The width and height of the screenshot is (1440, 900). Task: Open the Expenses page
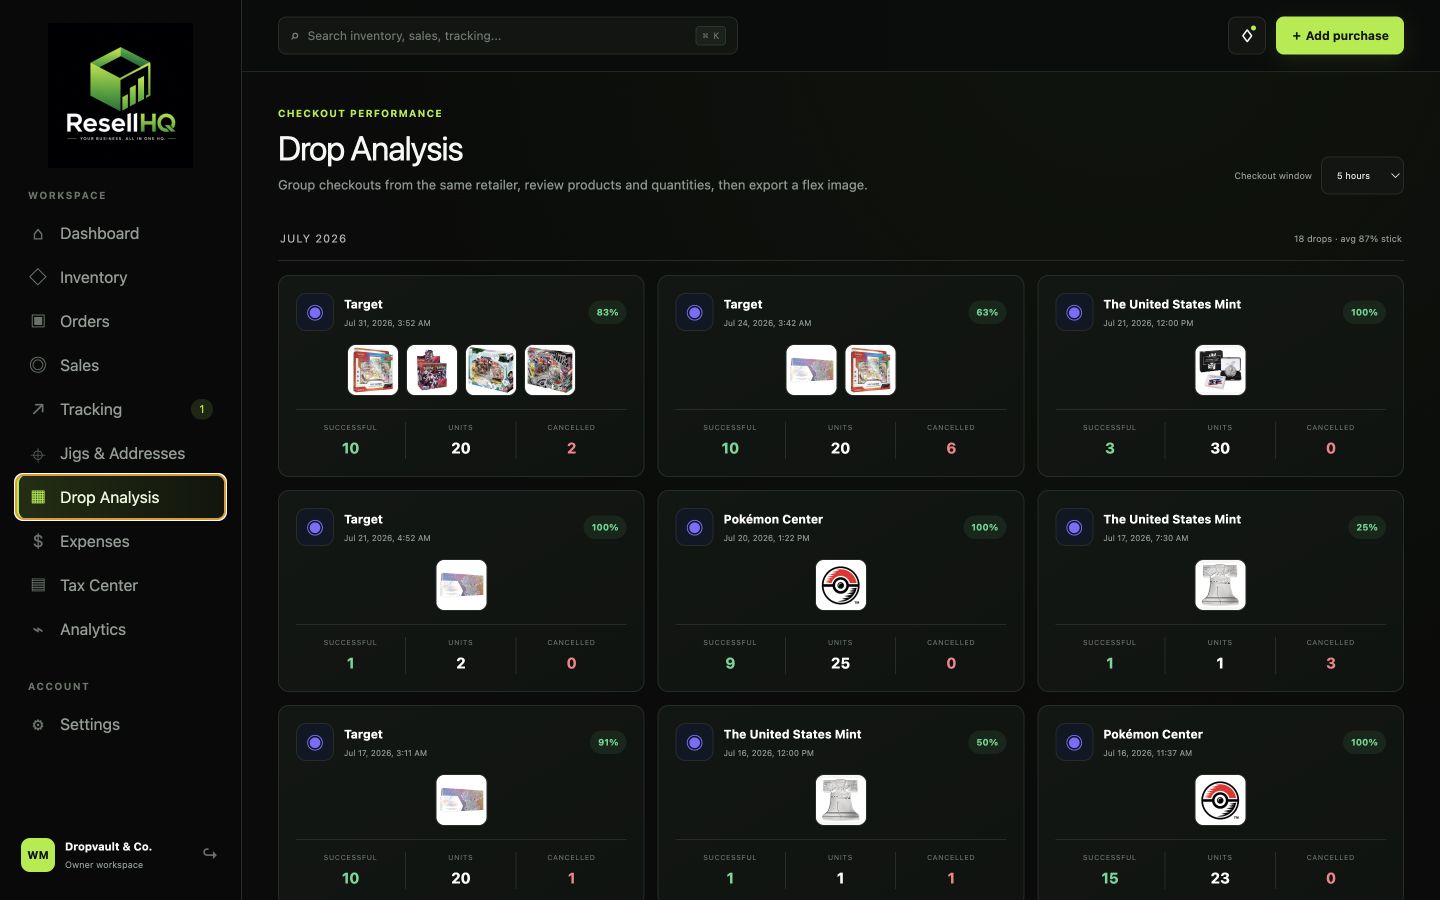click(120, 541)
